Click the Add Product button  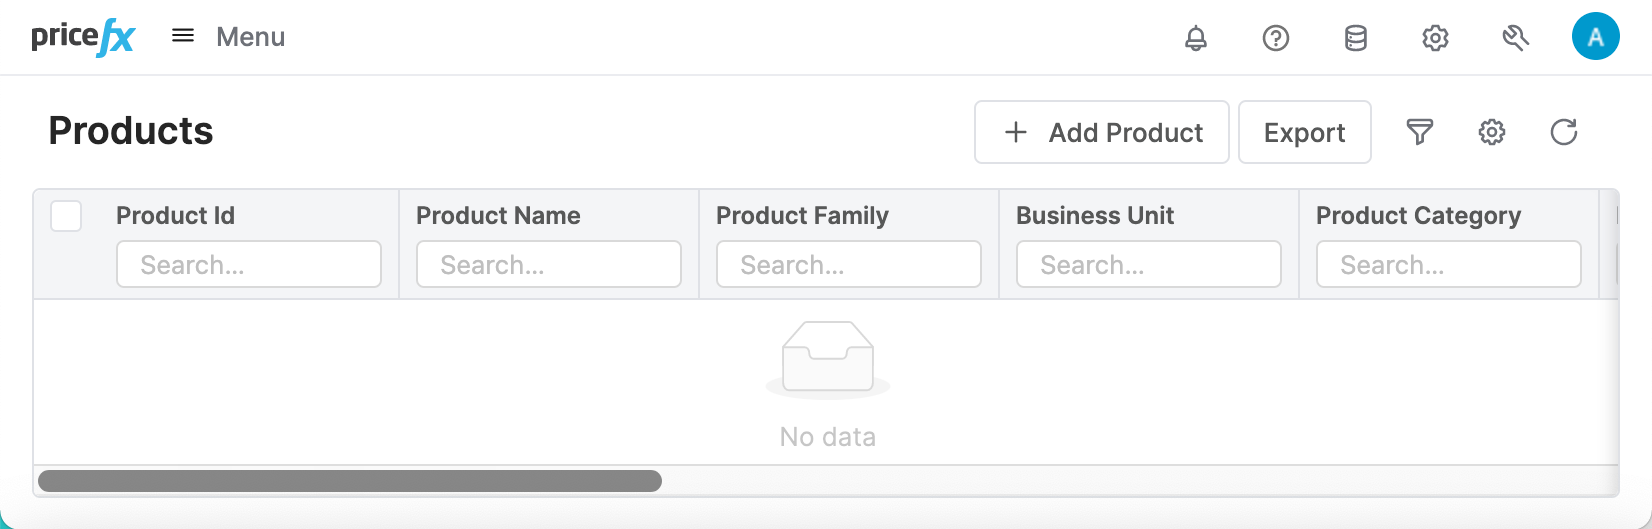coord(1102,132)
